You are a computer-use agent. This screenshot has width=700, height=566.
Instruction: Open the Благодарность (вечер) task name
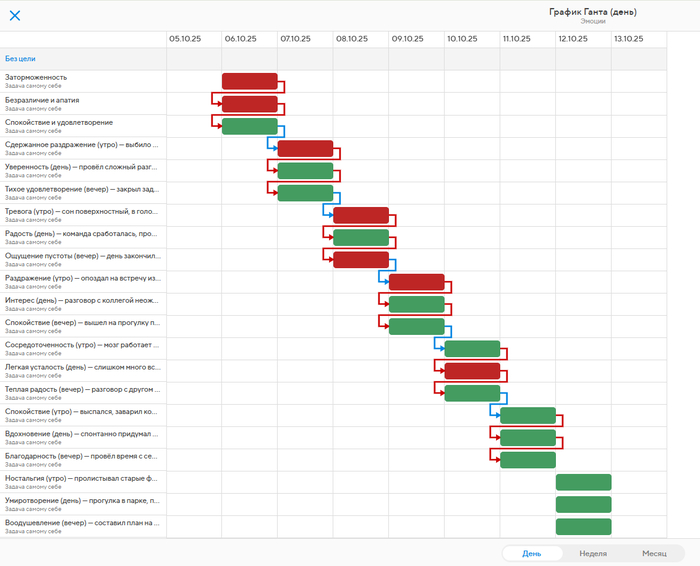80,456
